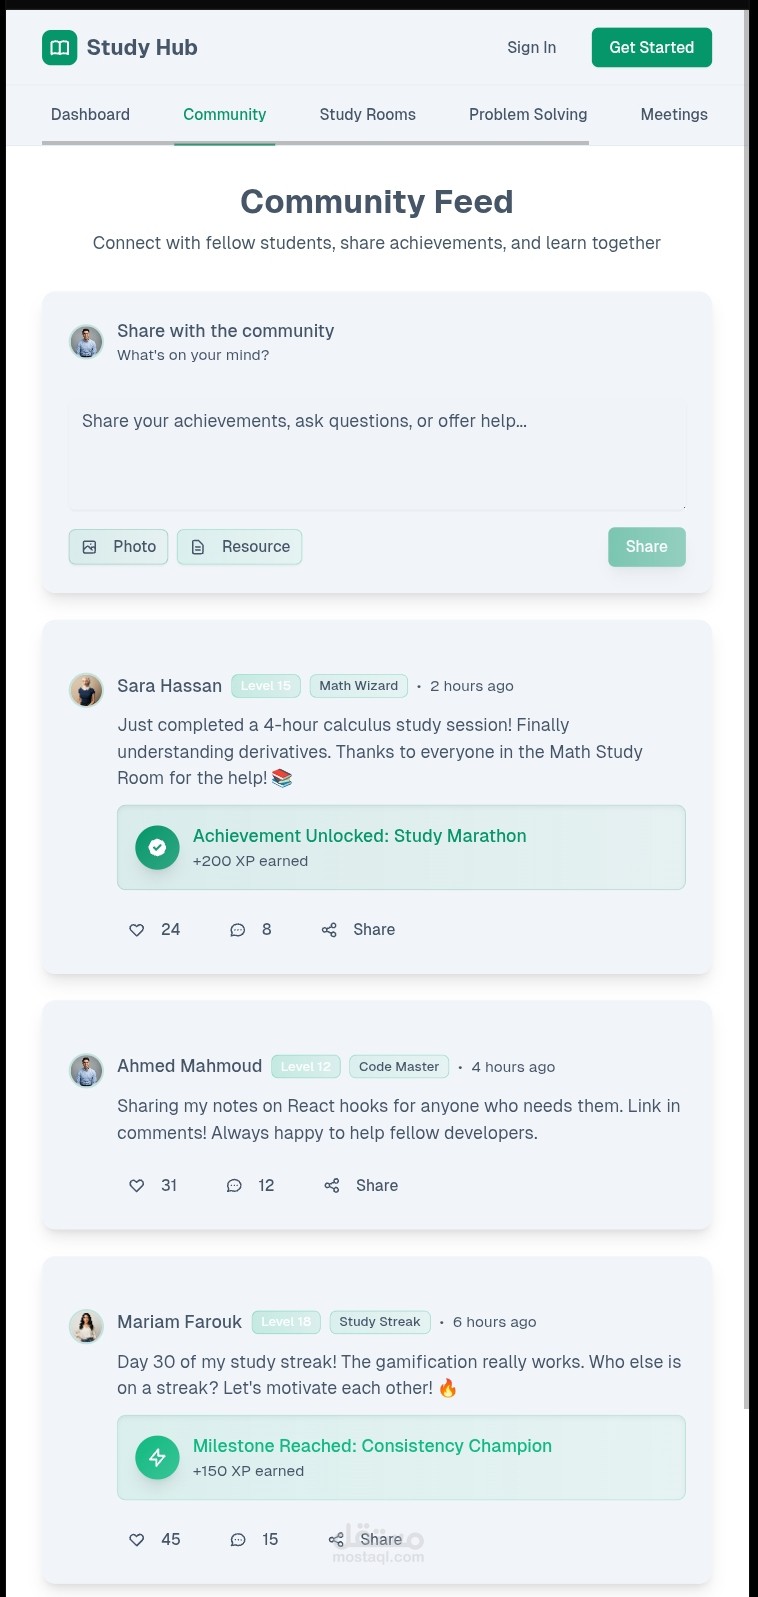Attach a Photo to the post
This screenshot has width=758, height=1597.
coord(118,547)
